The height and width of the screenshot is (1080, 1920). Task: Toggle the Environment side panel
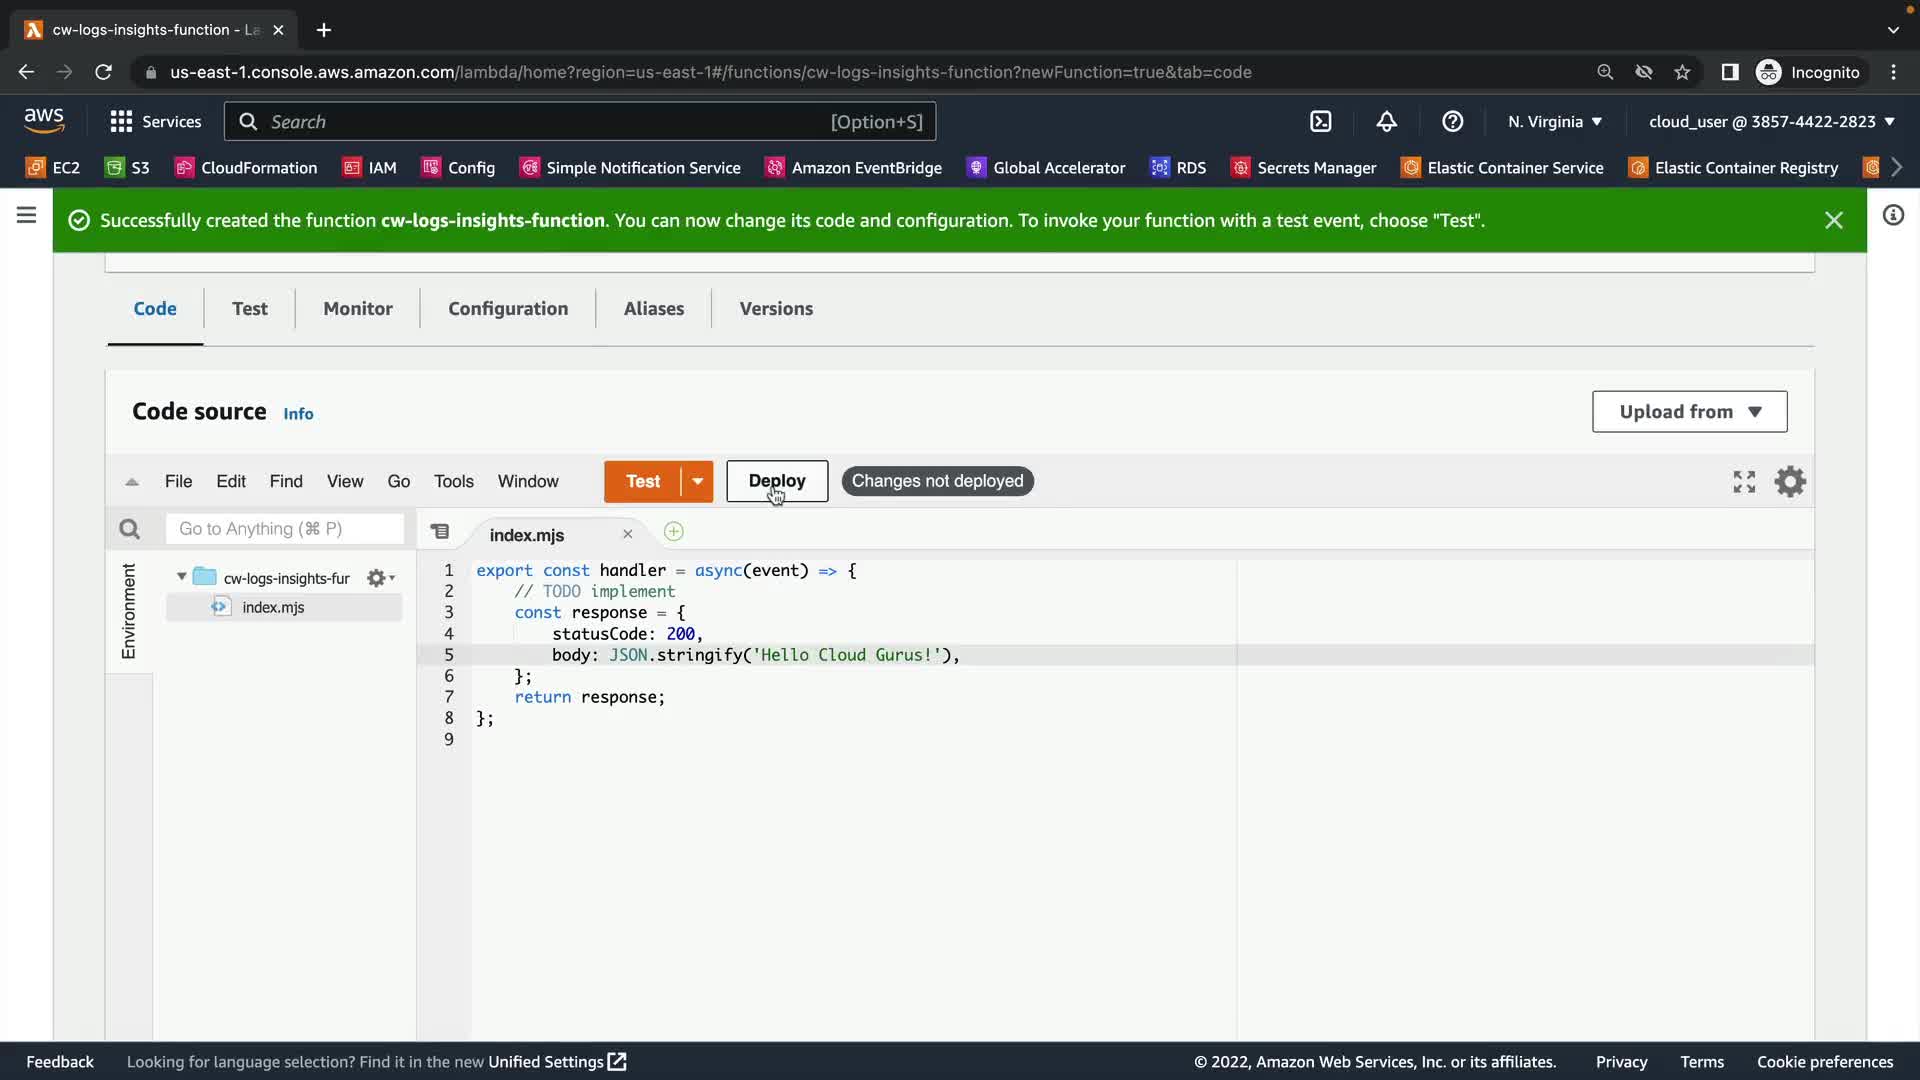point(128,611)
